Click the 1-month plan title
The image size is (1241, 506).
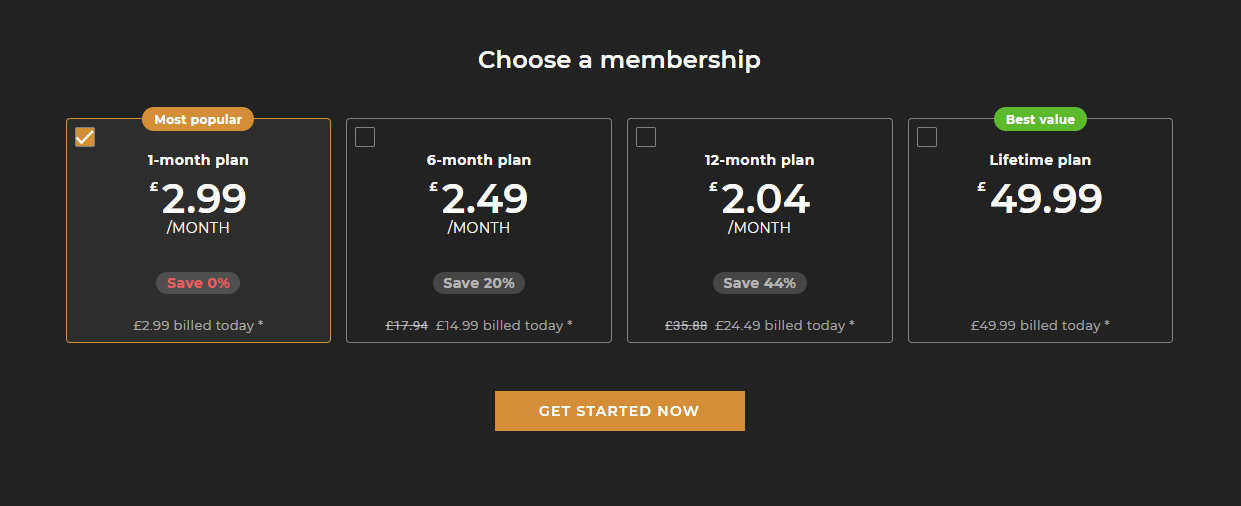coord(198,160)
